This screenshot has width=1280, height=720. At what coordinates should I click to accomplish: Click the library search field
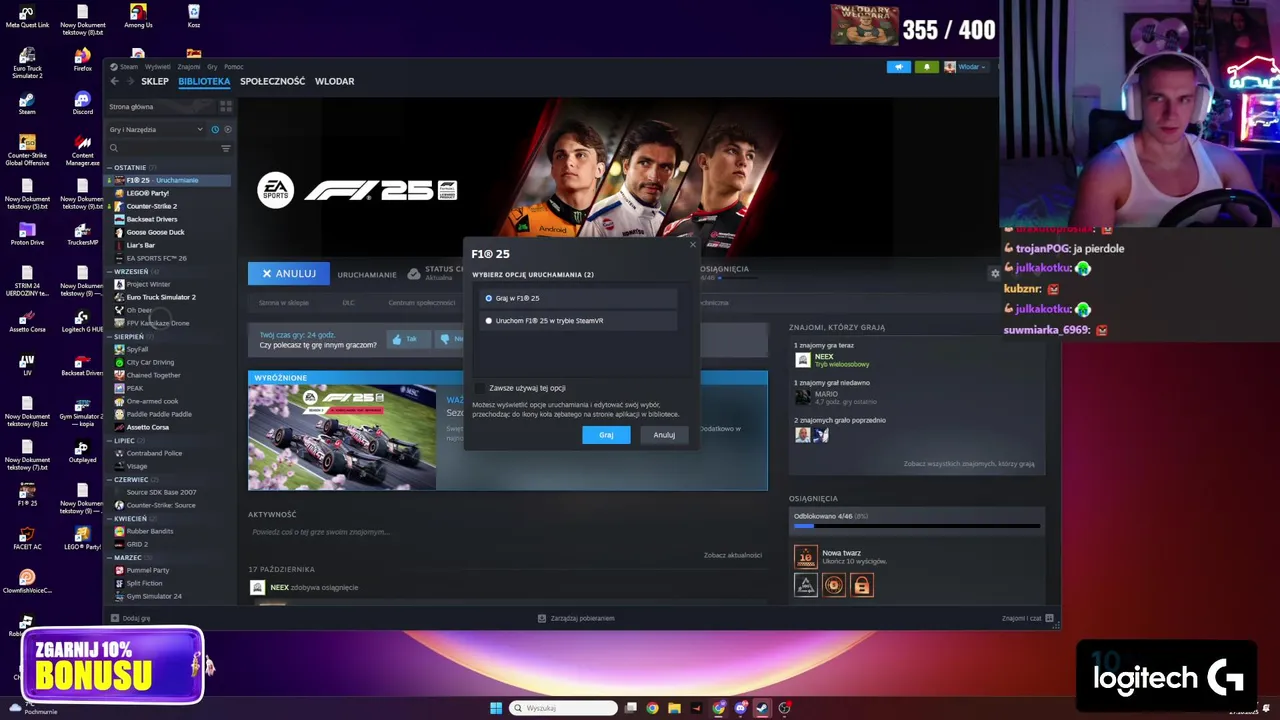162,148
